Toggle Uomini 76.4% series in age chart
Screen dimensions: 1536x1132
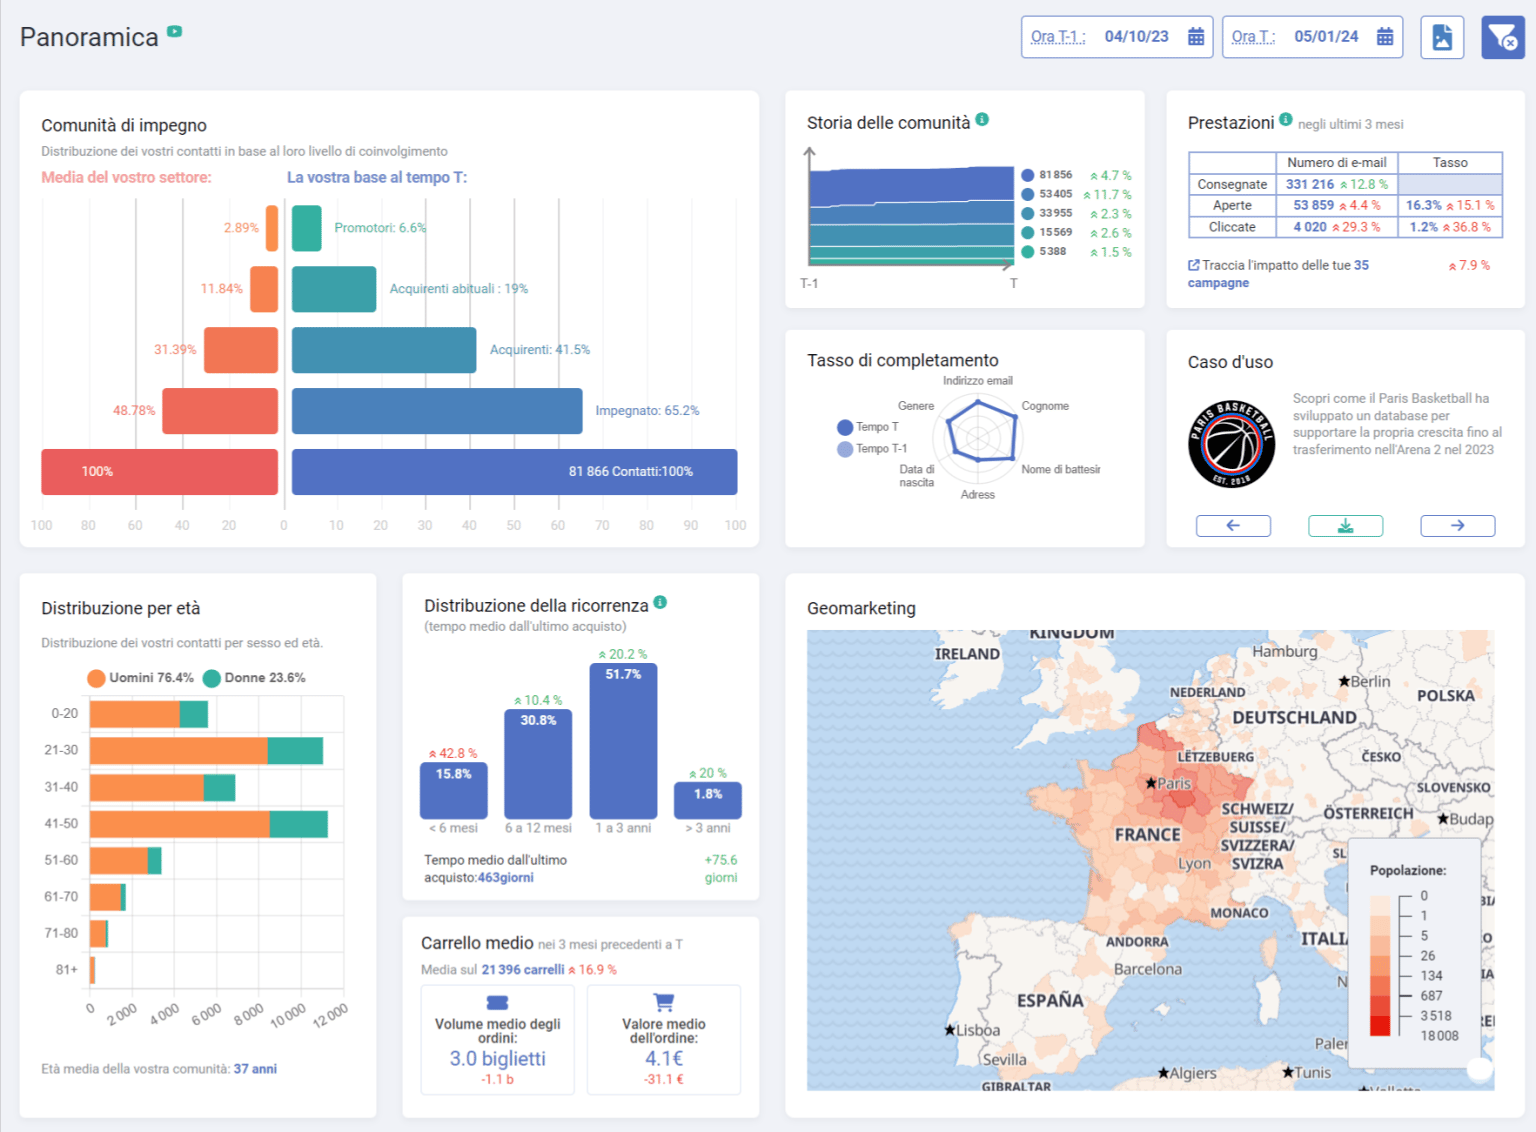point(97,678)
